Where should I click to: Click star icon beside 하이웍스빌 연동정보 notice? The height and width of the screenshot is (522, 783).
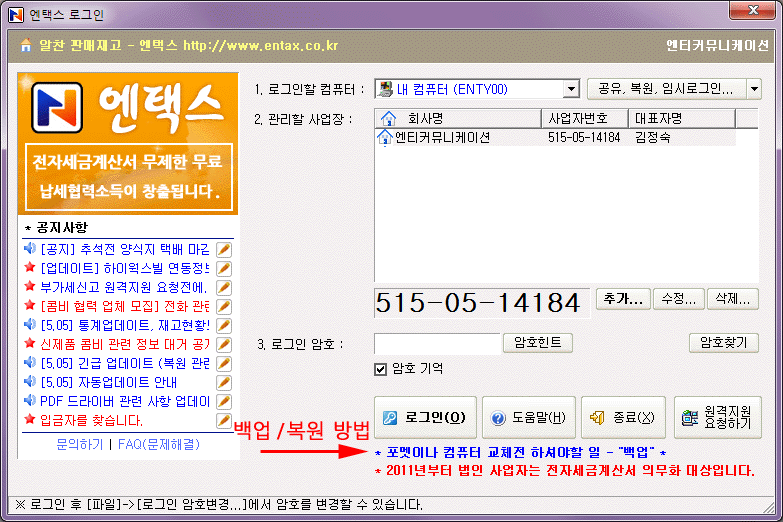pos(30,267)
